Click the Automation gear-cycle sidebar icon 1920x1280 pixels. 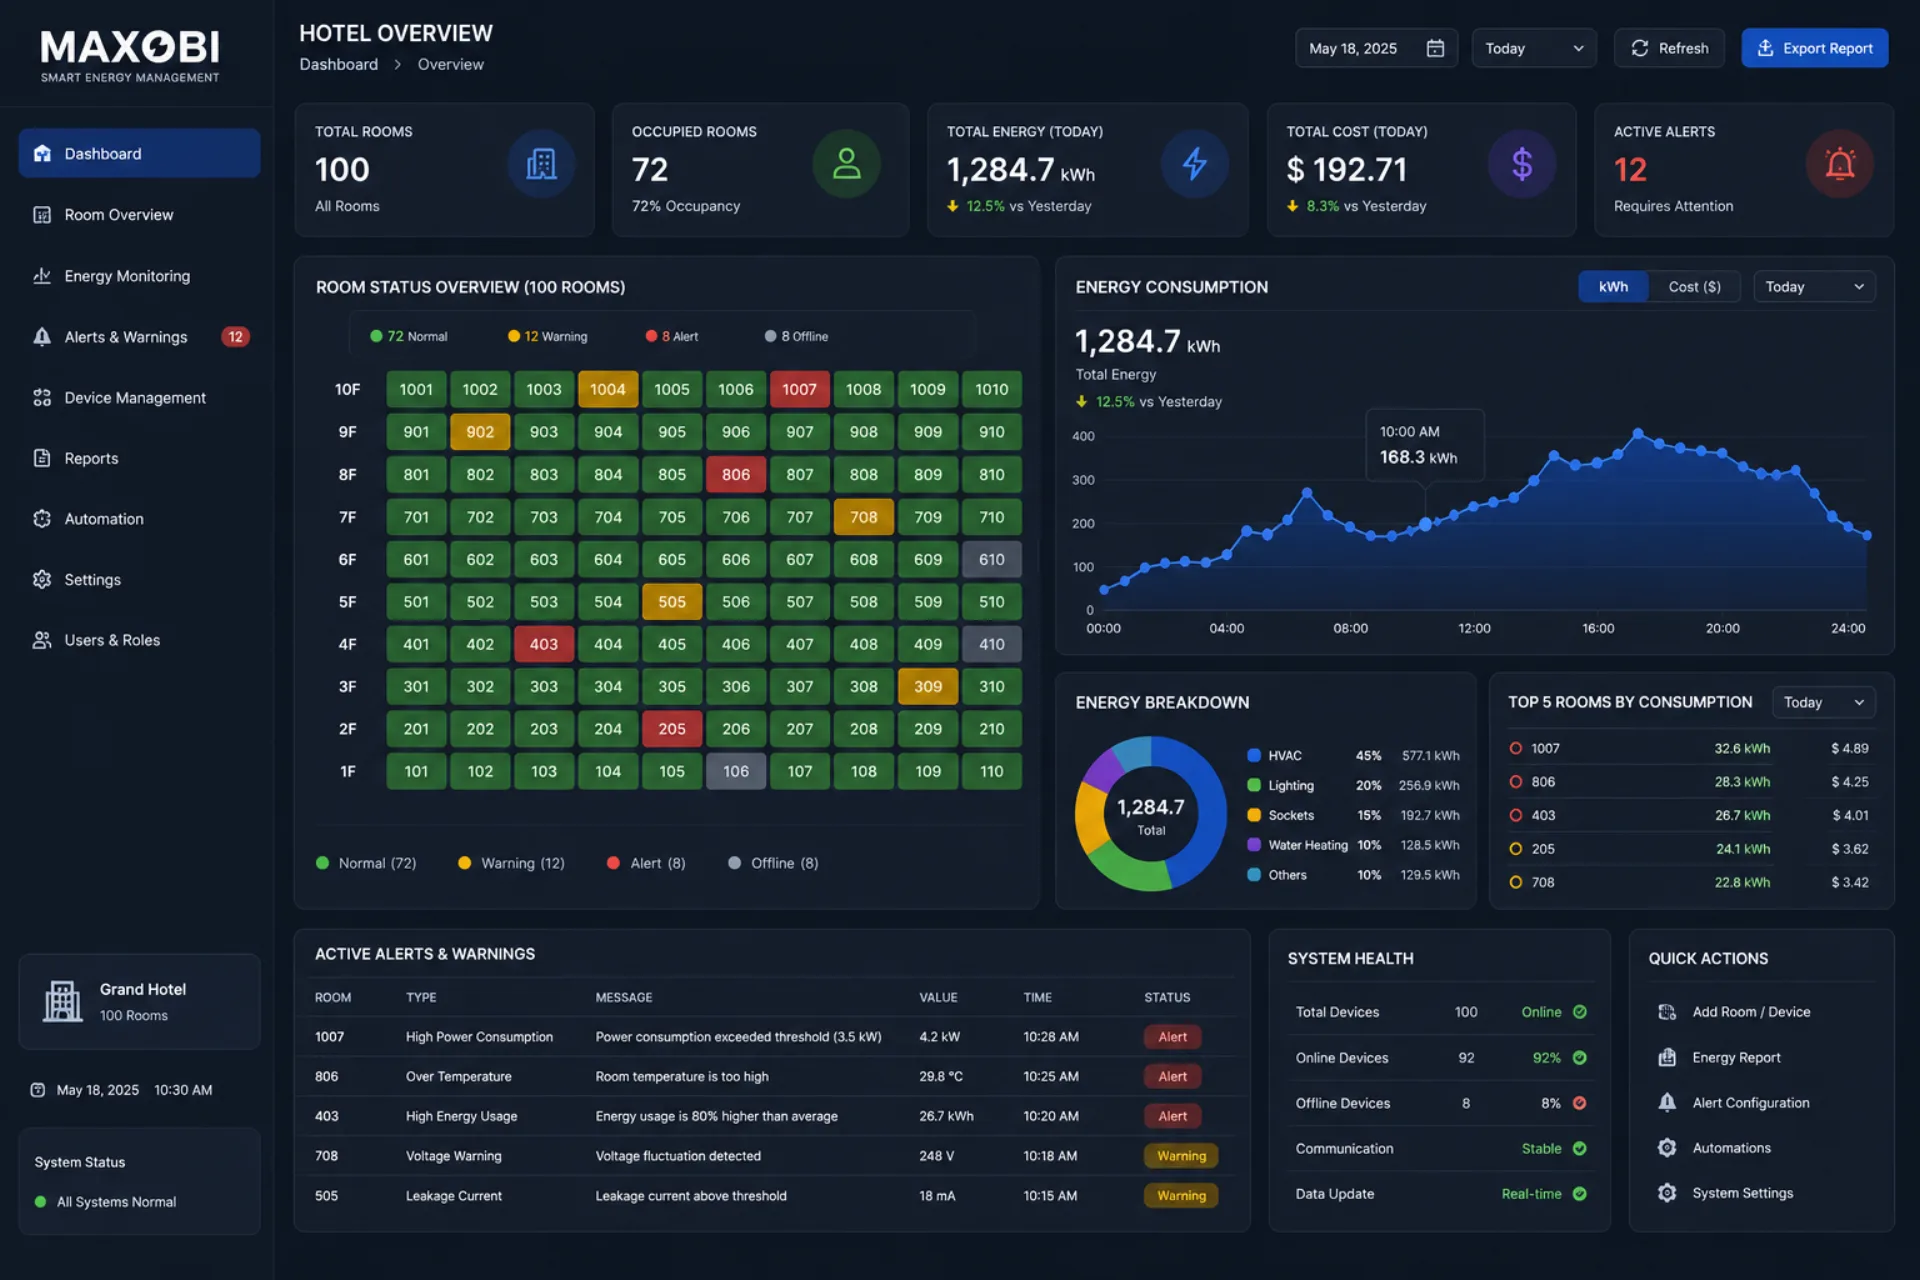pos(41,518)
